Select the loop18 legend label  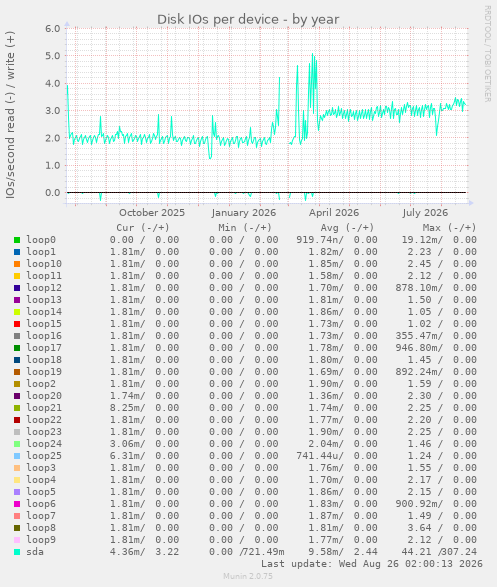(x=44, y=360)
